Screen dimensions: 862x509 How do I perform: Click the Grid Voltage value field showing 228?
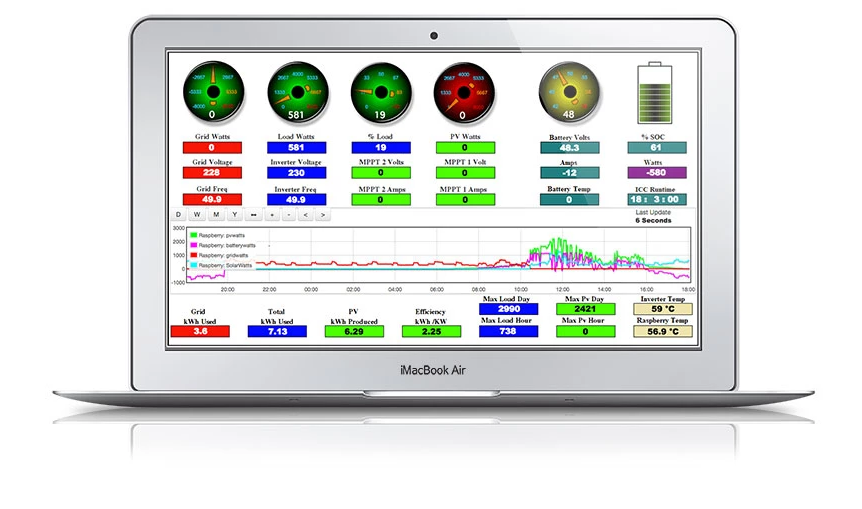pos(212,173)
